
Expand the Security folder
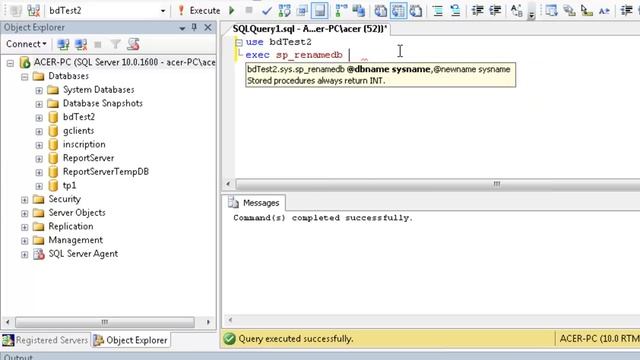pyautogui.click(x=24, y=200)
